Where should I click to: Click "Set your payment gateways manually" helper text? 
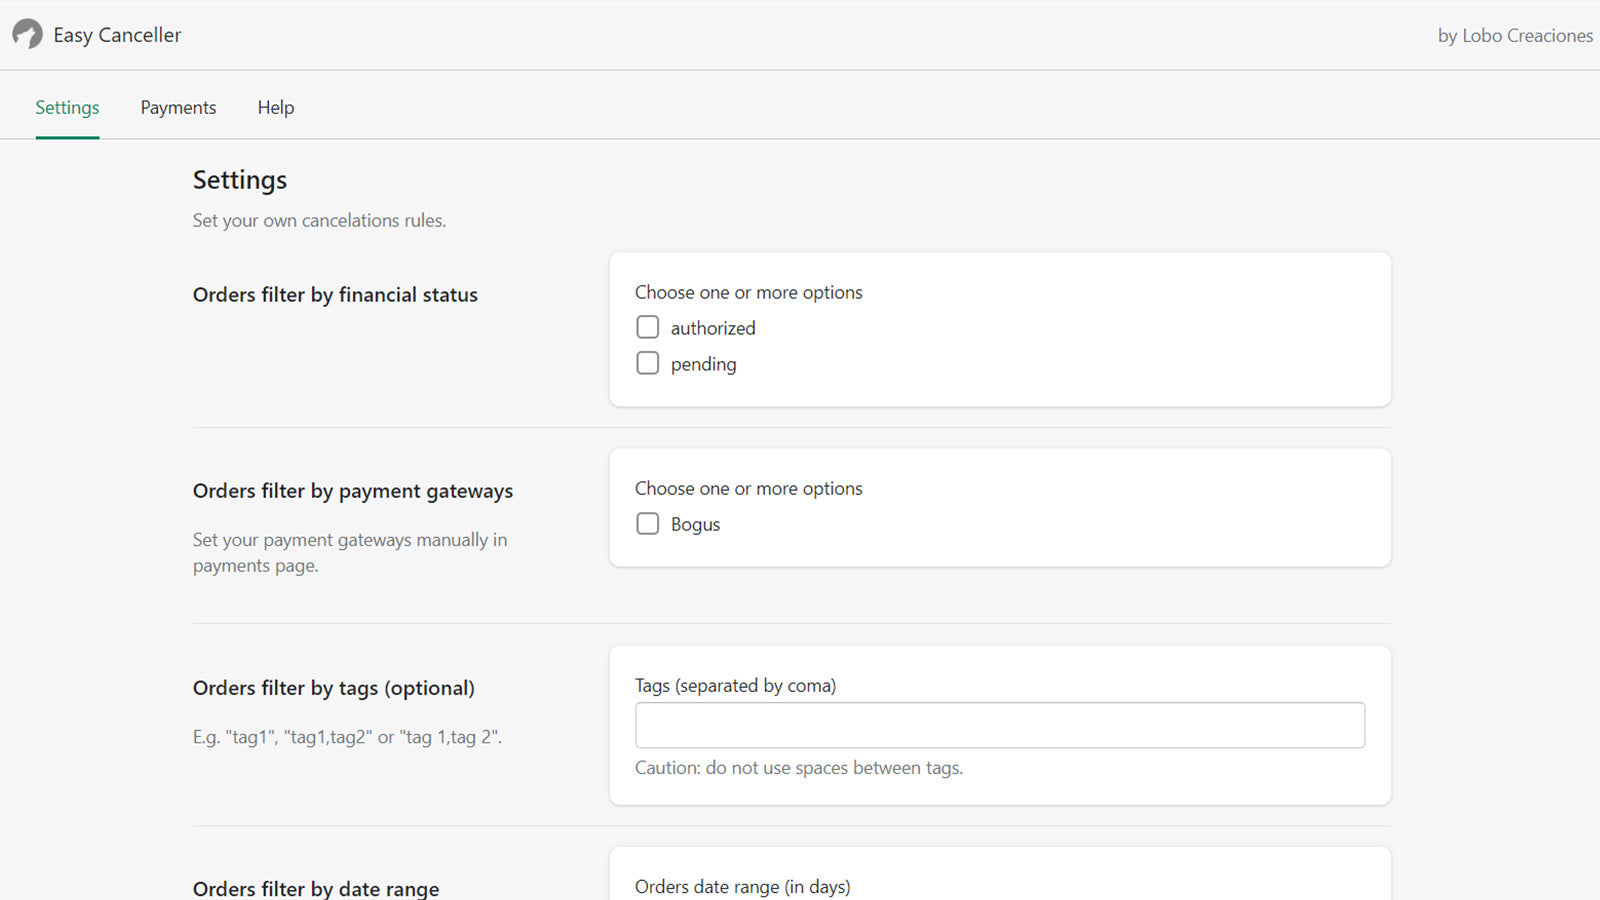click(x=349, y=552)
